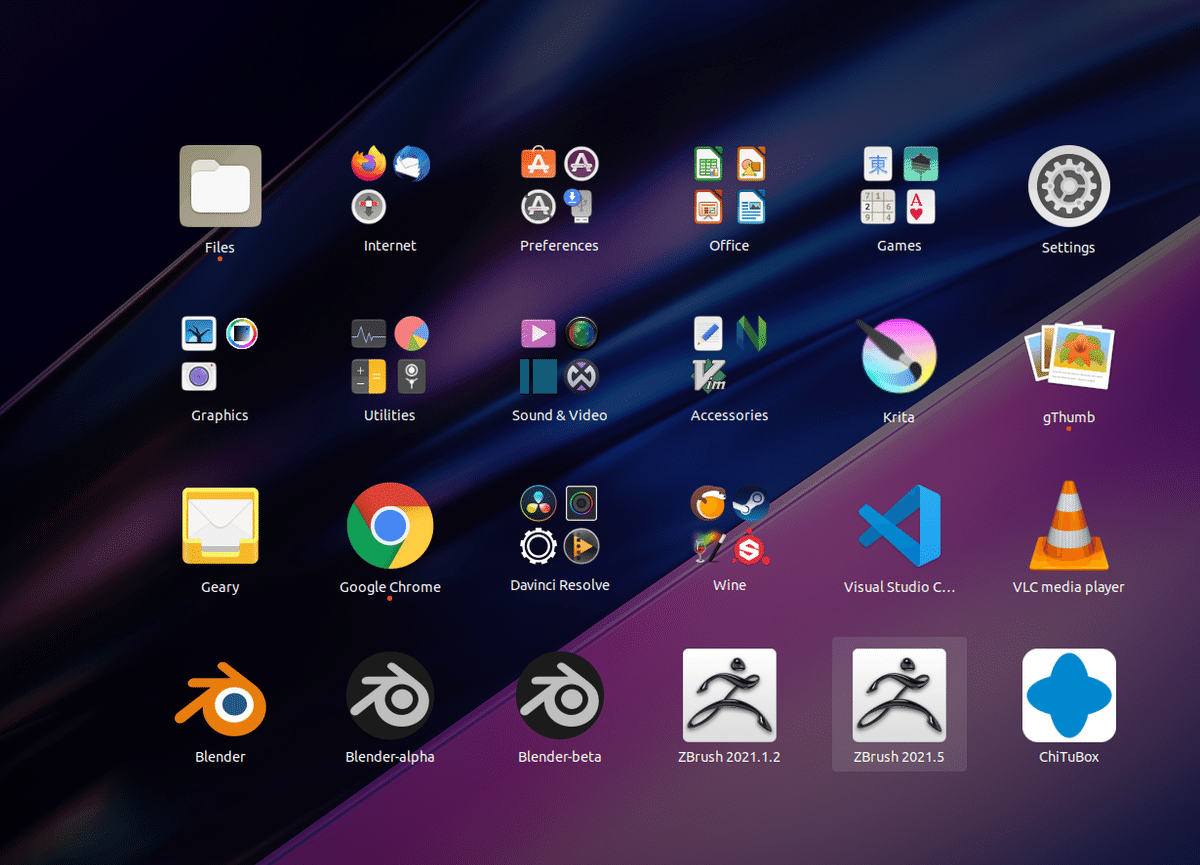
Task: Open the Wine app folder
Action: point(730,525)
